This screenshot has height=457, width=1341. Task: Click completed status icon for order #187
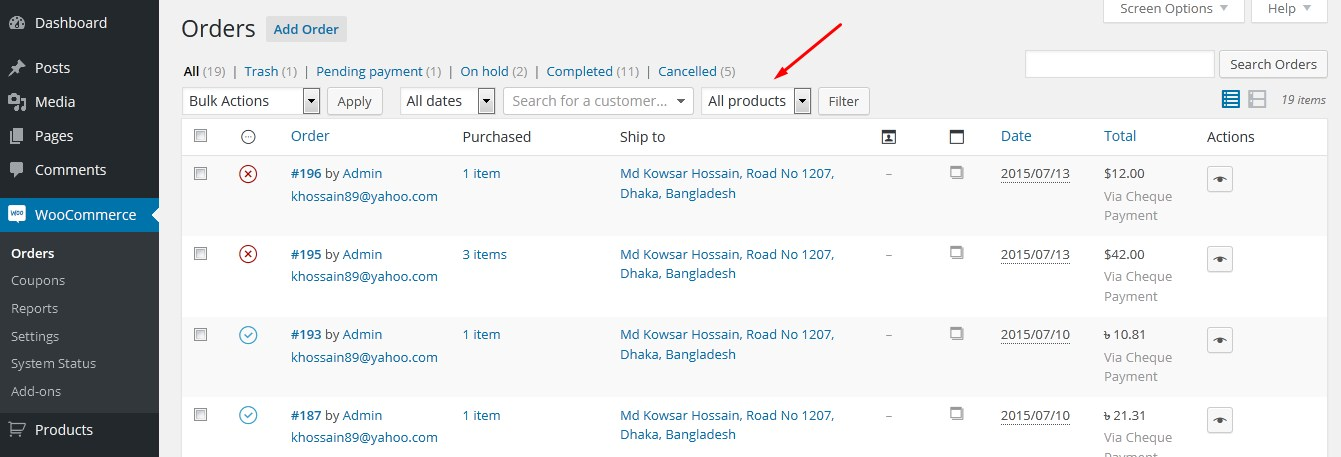248,415
